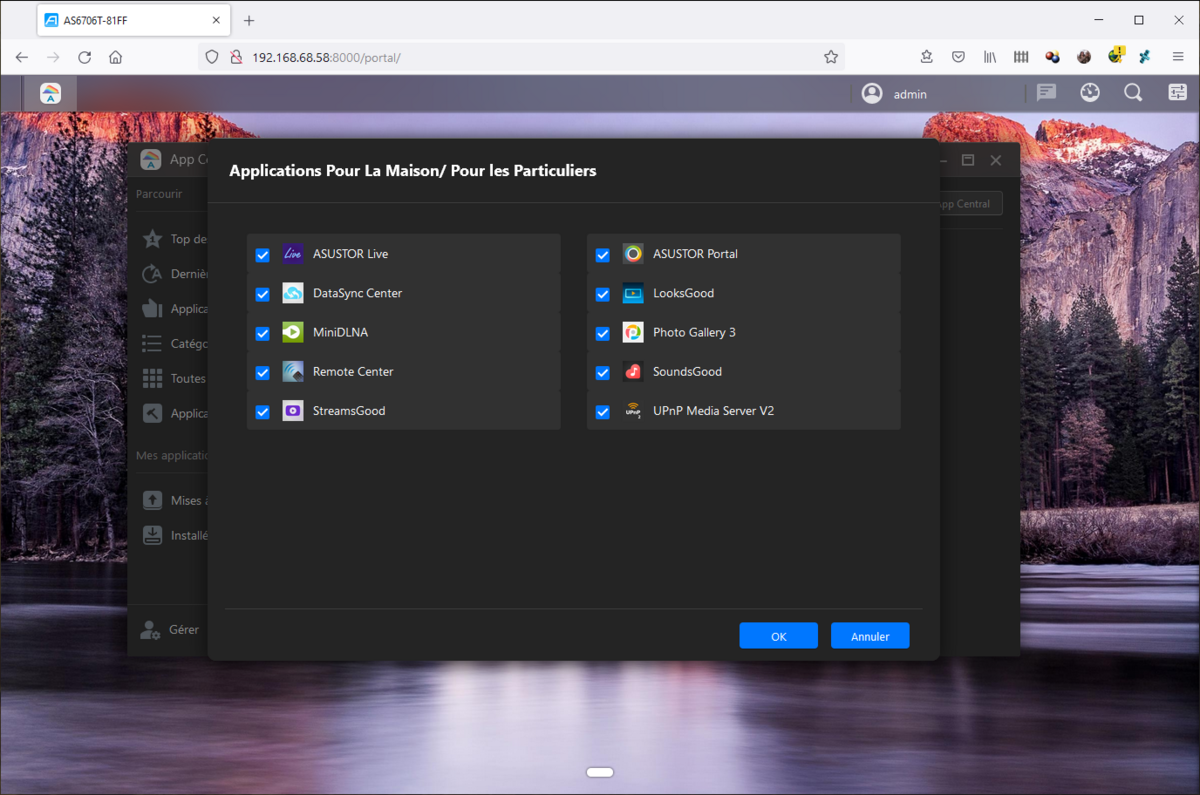This screenshot has height=795, width=1200.
Task: Open the ADM messages icon in top bar
Action: [1047, 93]
